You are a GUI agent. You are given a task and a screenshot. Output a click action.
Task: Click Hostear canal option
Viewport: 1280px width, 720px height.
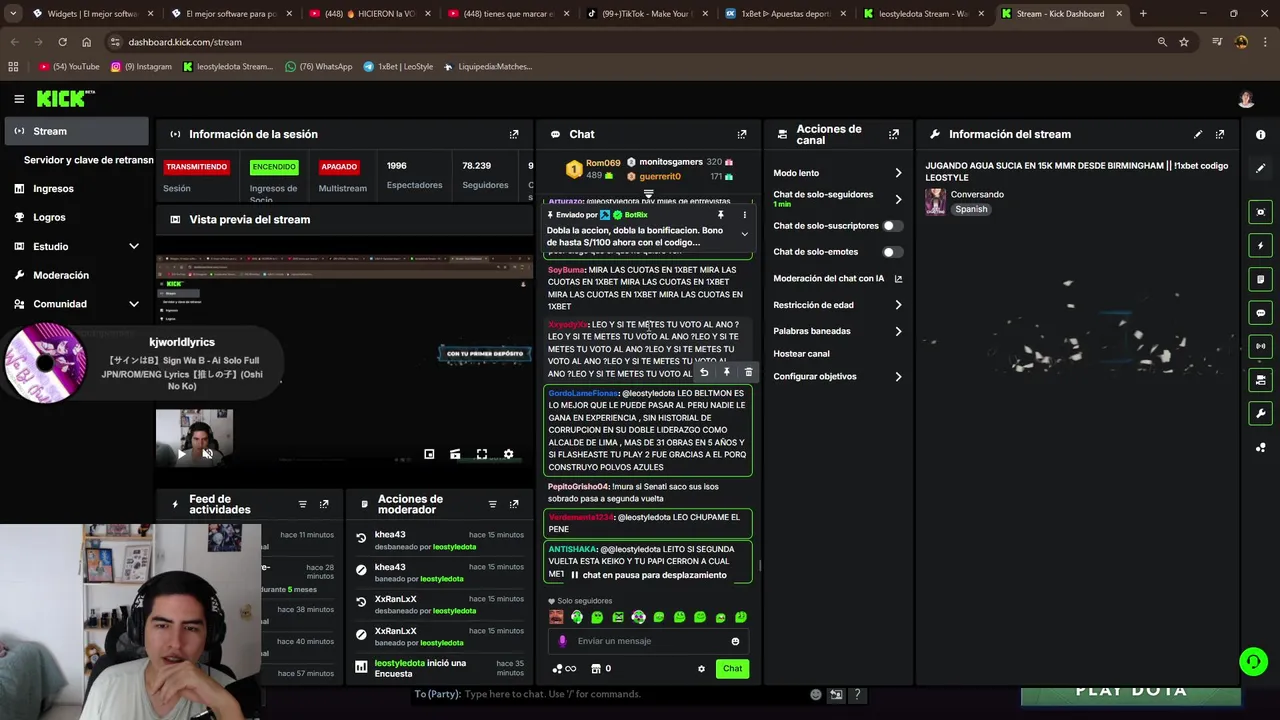pyautogui.click(x=801, y=354)
